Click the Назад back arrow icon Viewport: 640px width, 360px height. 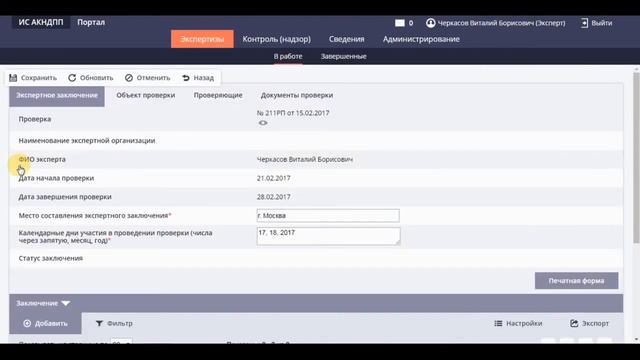point(186,78)
